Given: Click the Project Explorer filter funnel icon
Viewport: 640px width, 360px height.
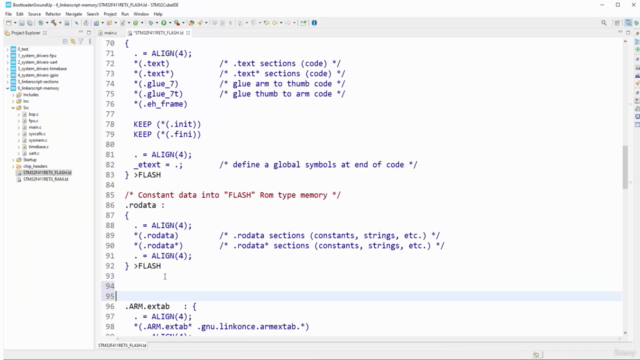Looking at the screenshot, I should (81, 41).
